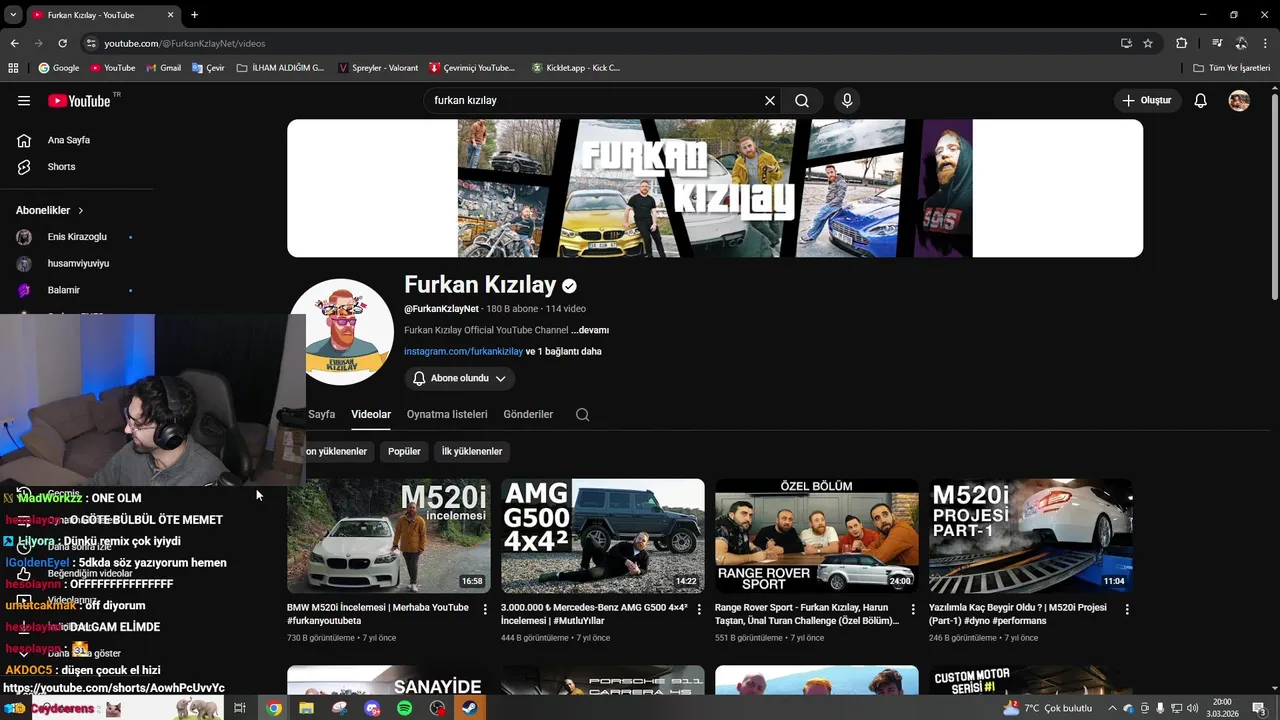
Task: Open the instagram.com/furkankizilay link
Action: [463, 352]
